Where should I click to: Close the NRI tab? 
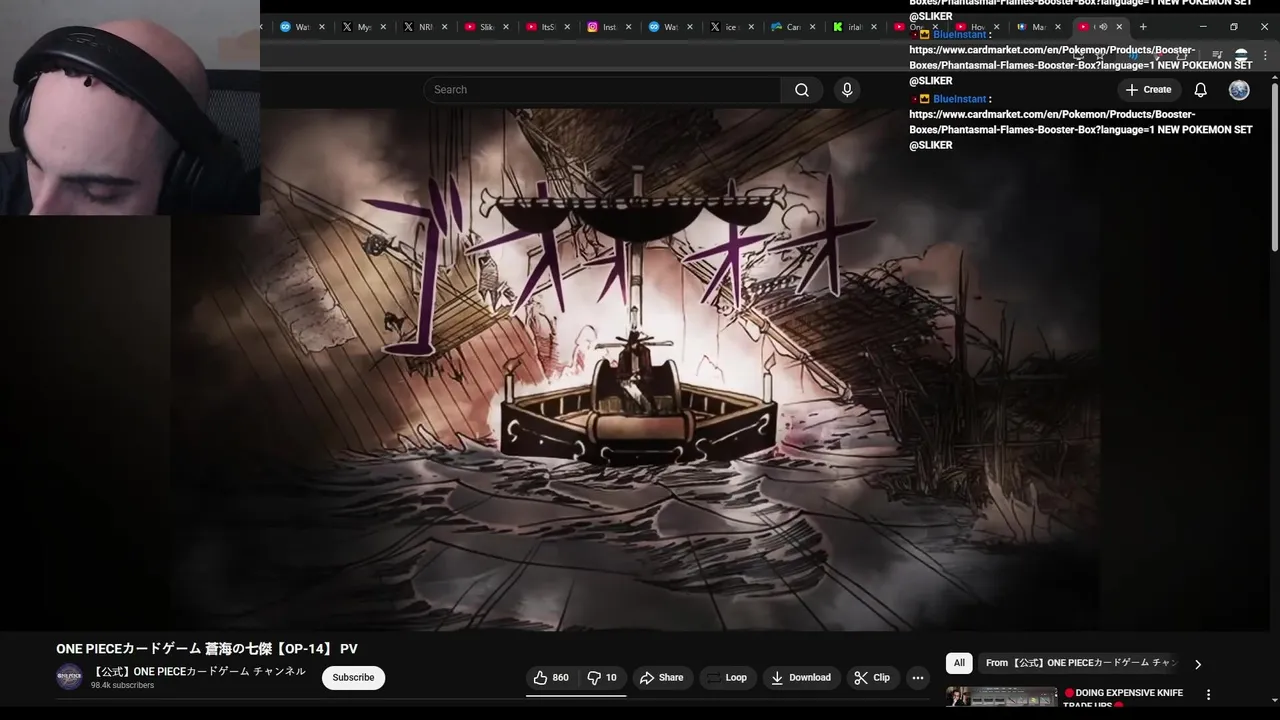pos(444,27)
